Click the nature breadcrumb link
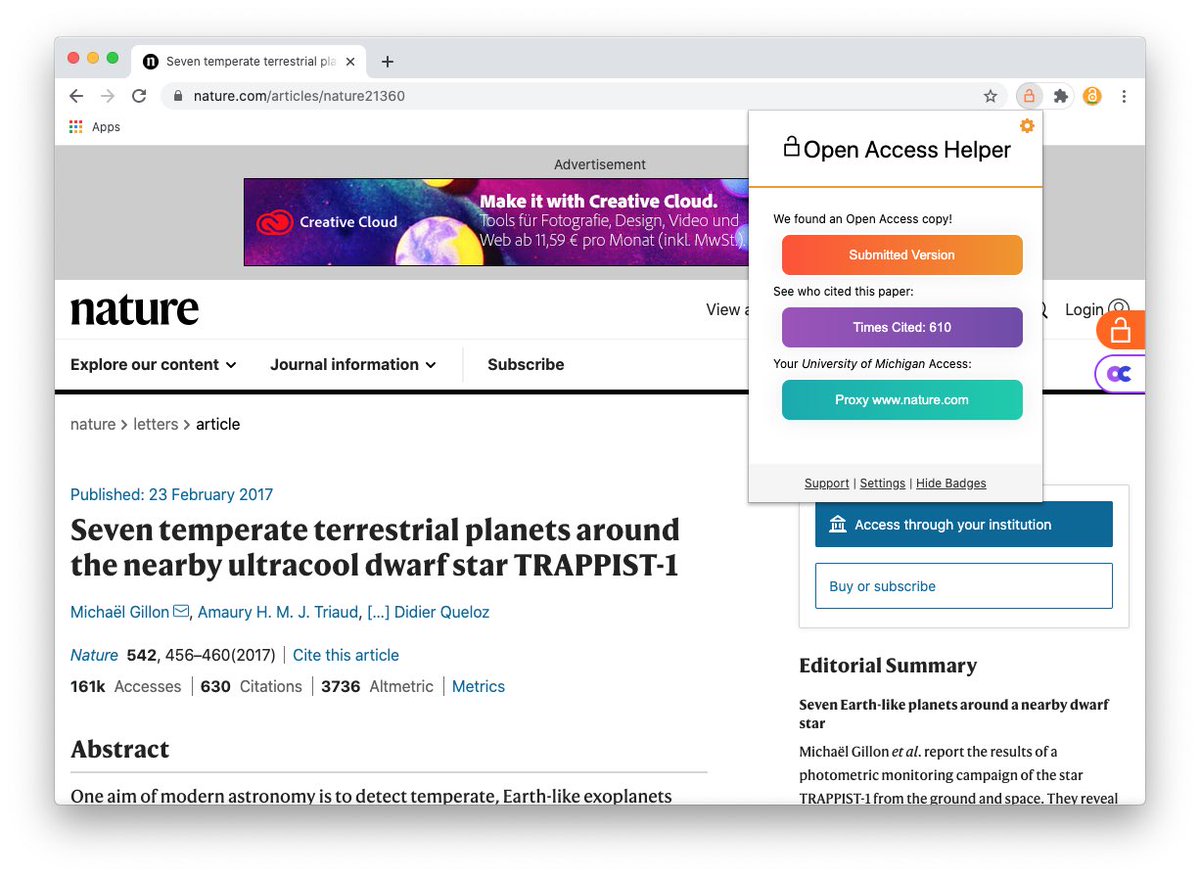 [93, 424]
